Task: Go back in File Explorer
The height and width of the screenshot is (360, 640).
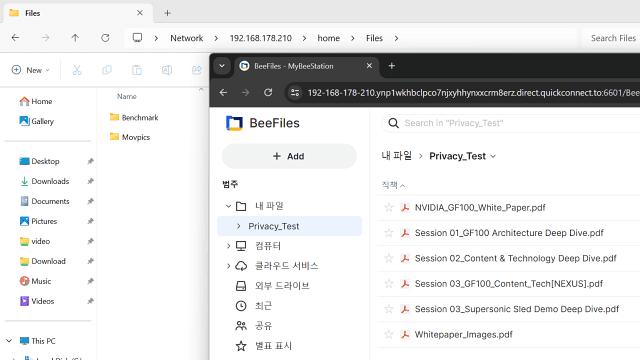Action: point(16,38)
